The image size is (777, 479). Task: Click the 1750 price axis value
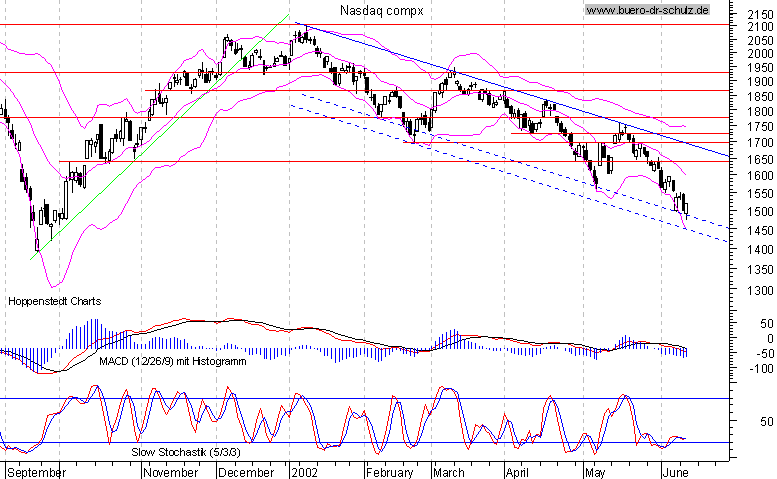[x=760, y=127]
